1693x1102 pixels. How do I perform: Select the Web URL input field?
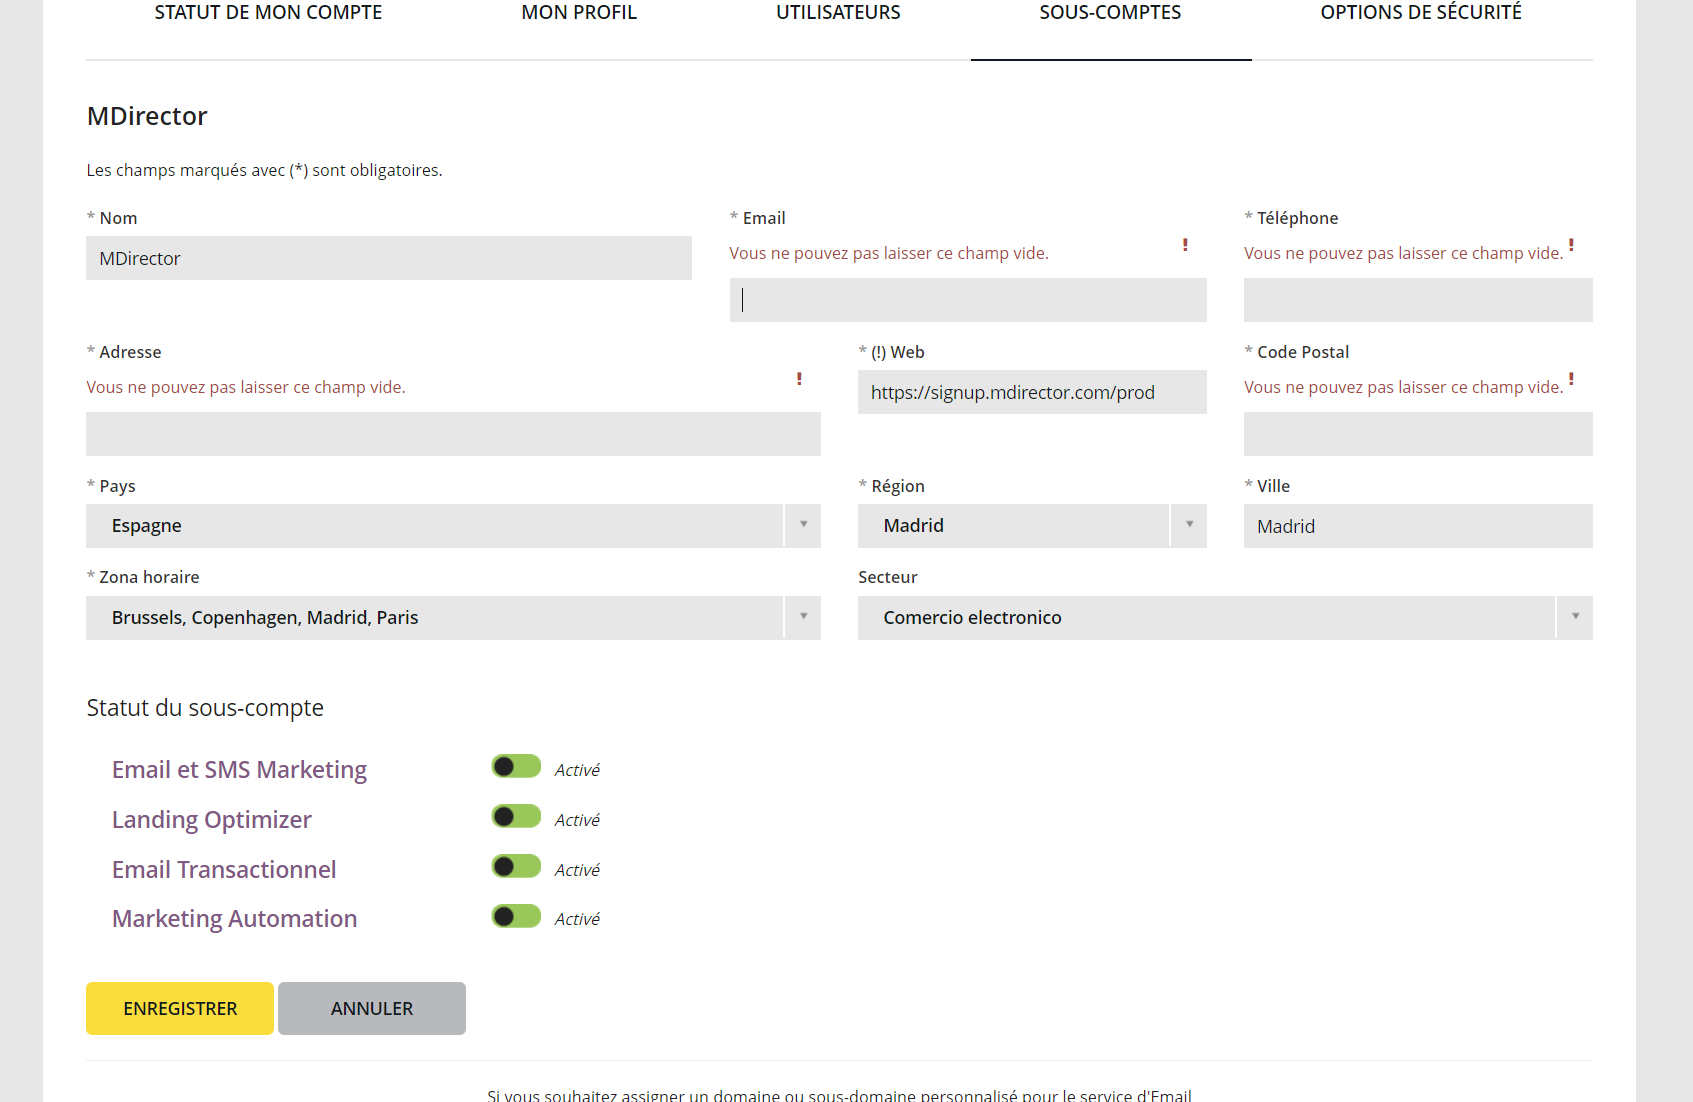pos(1031,392)
